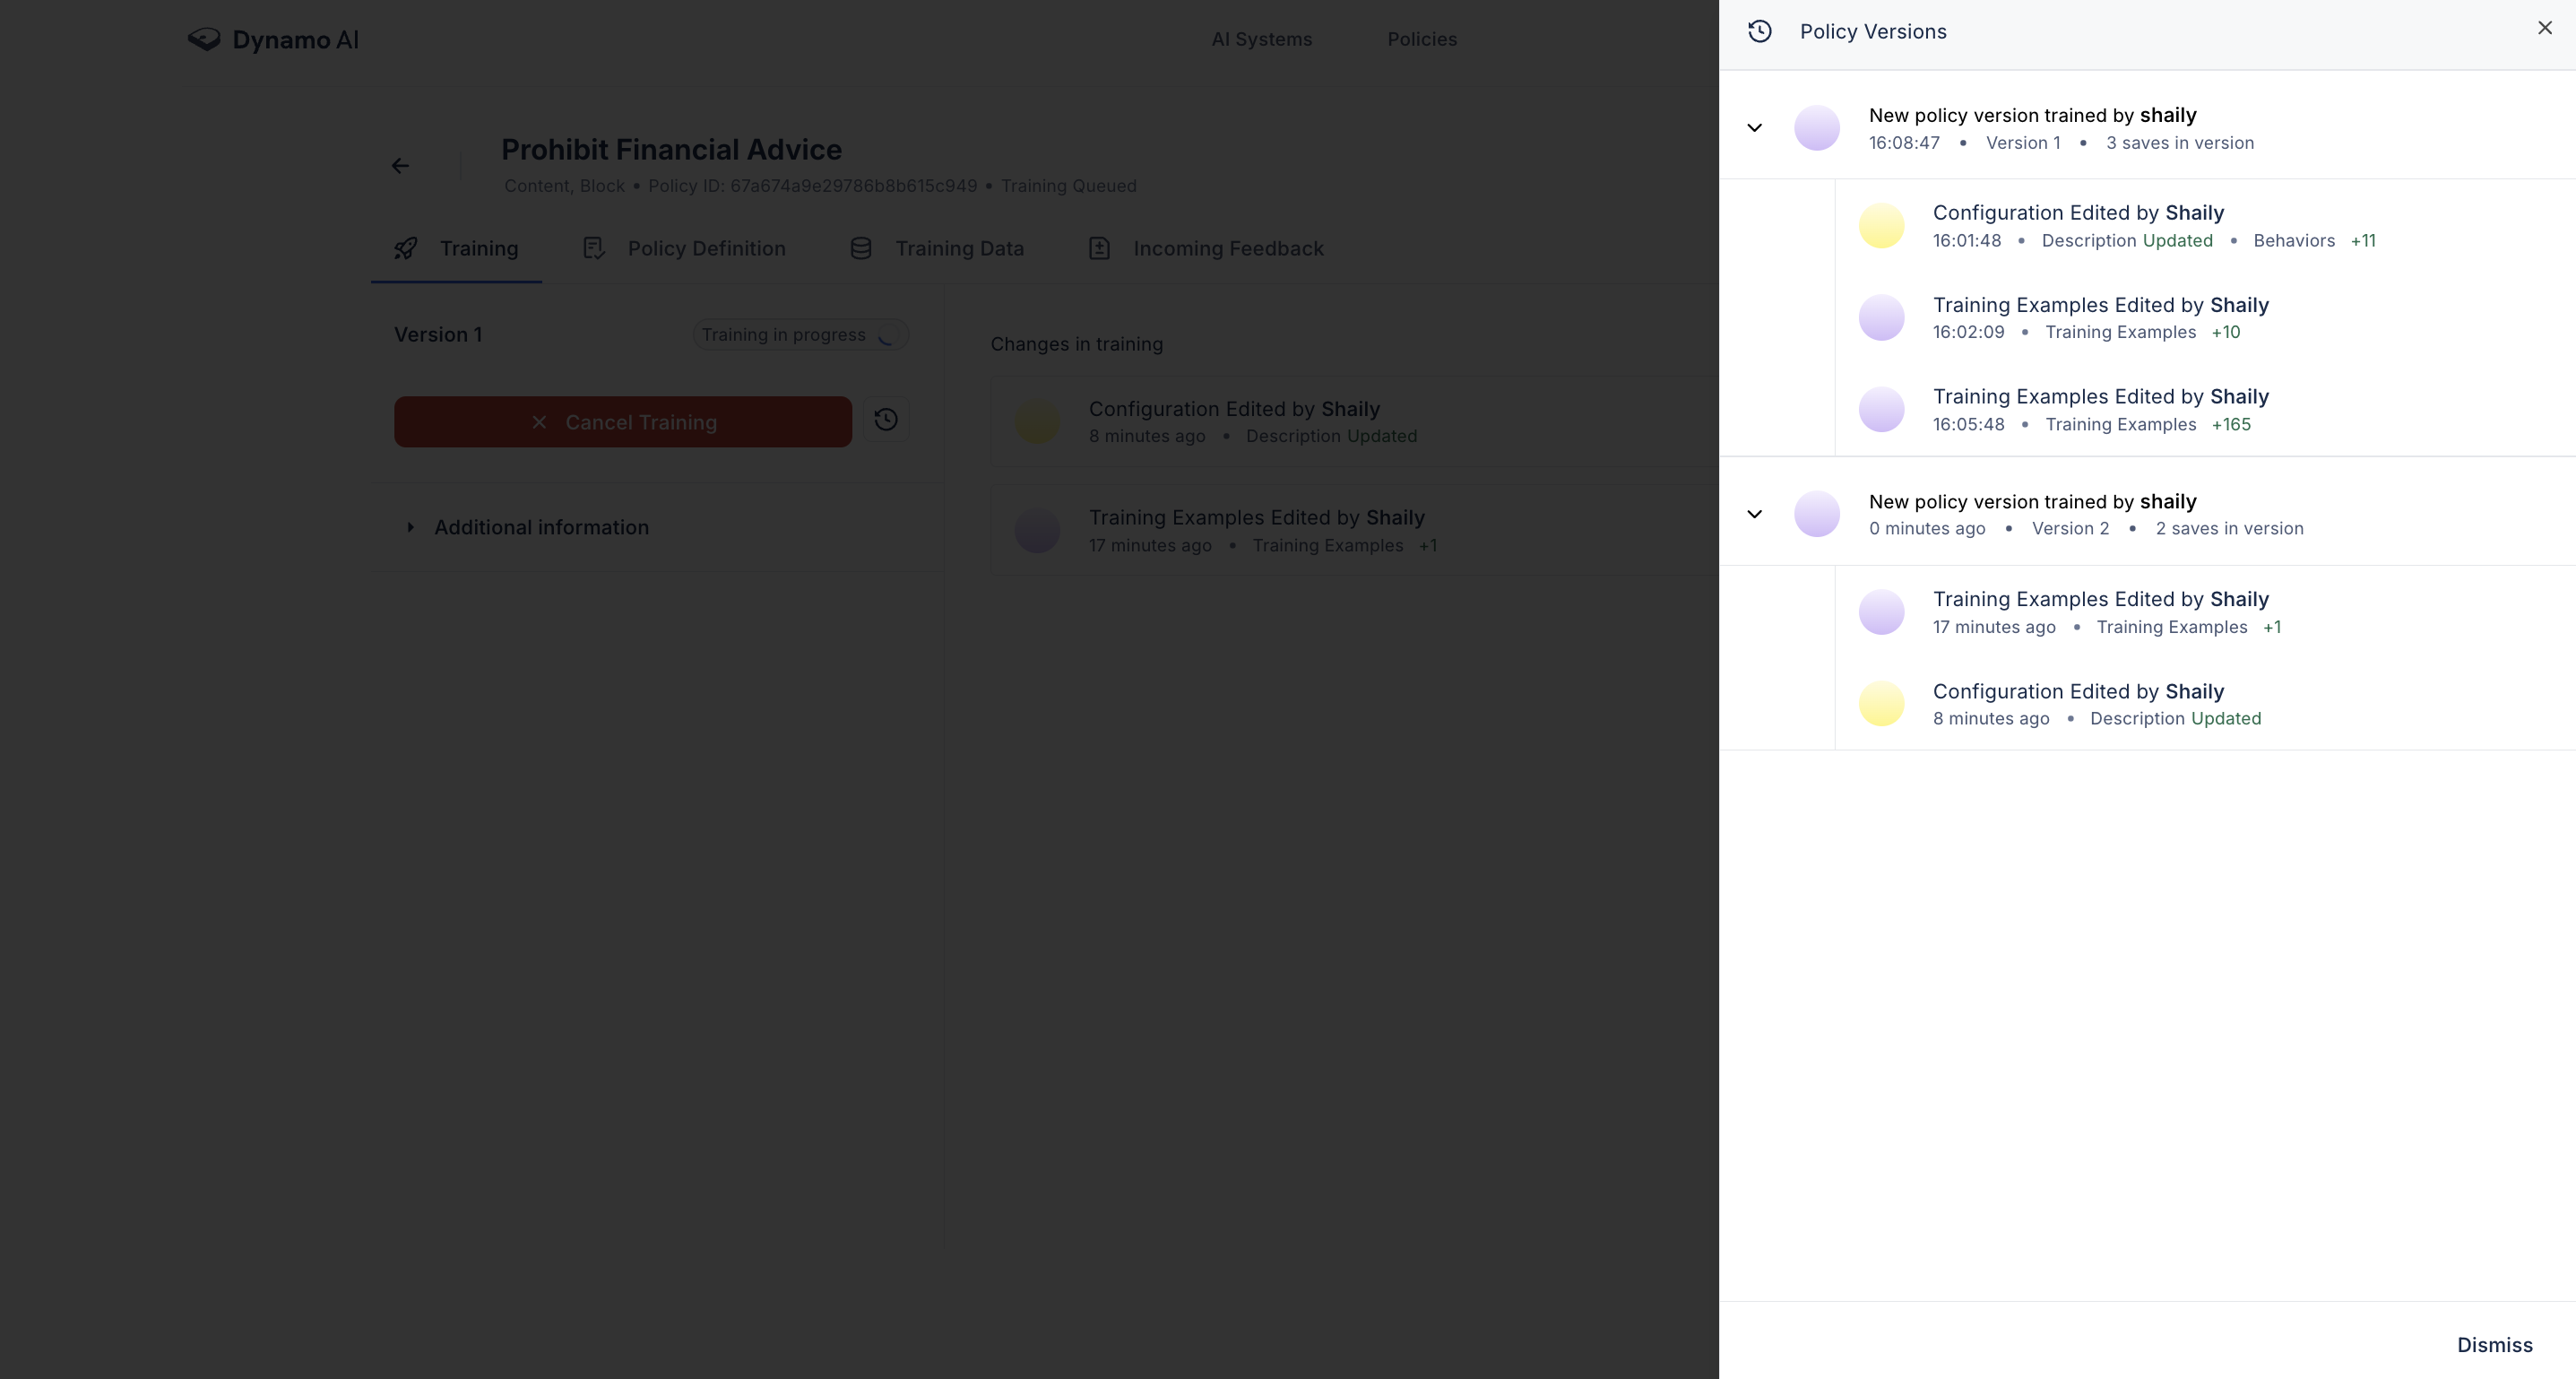Click "Configuration Edited by Shaily" in Changes in training
Screen dimensions: 2576x1379
1234,409
